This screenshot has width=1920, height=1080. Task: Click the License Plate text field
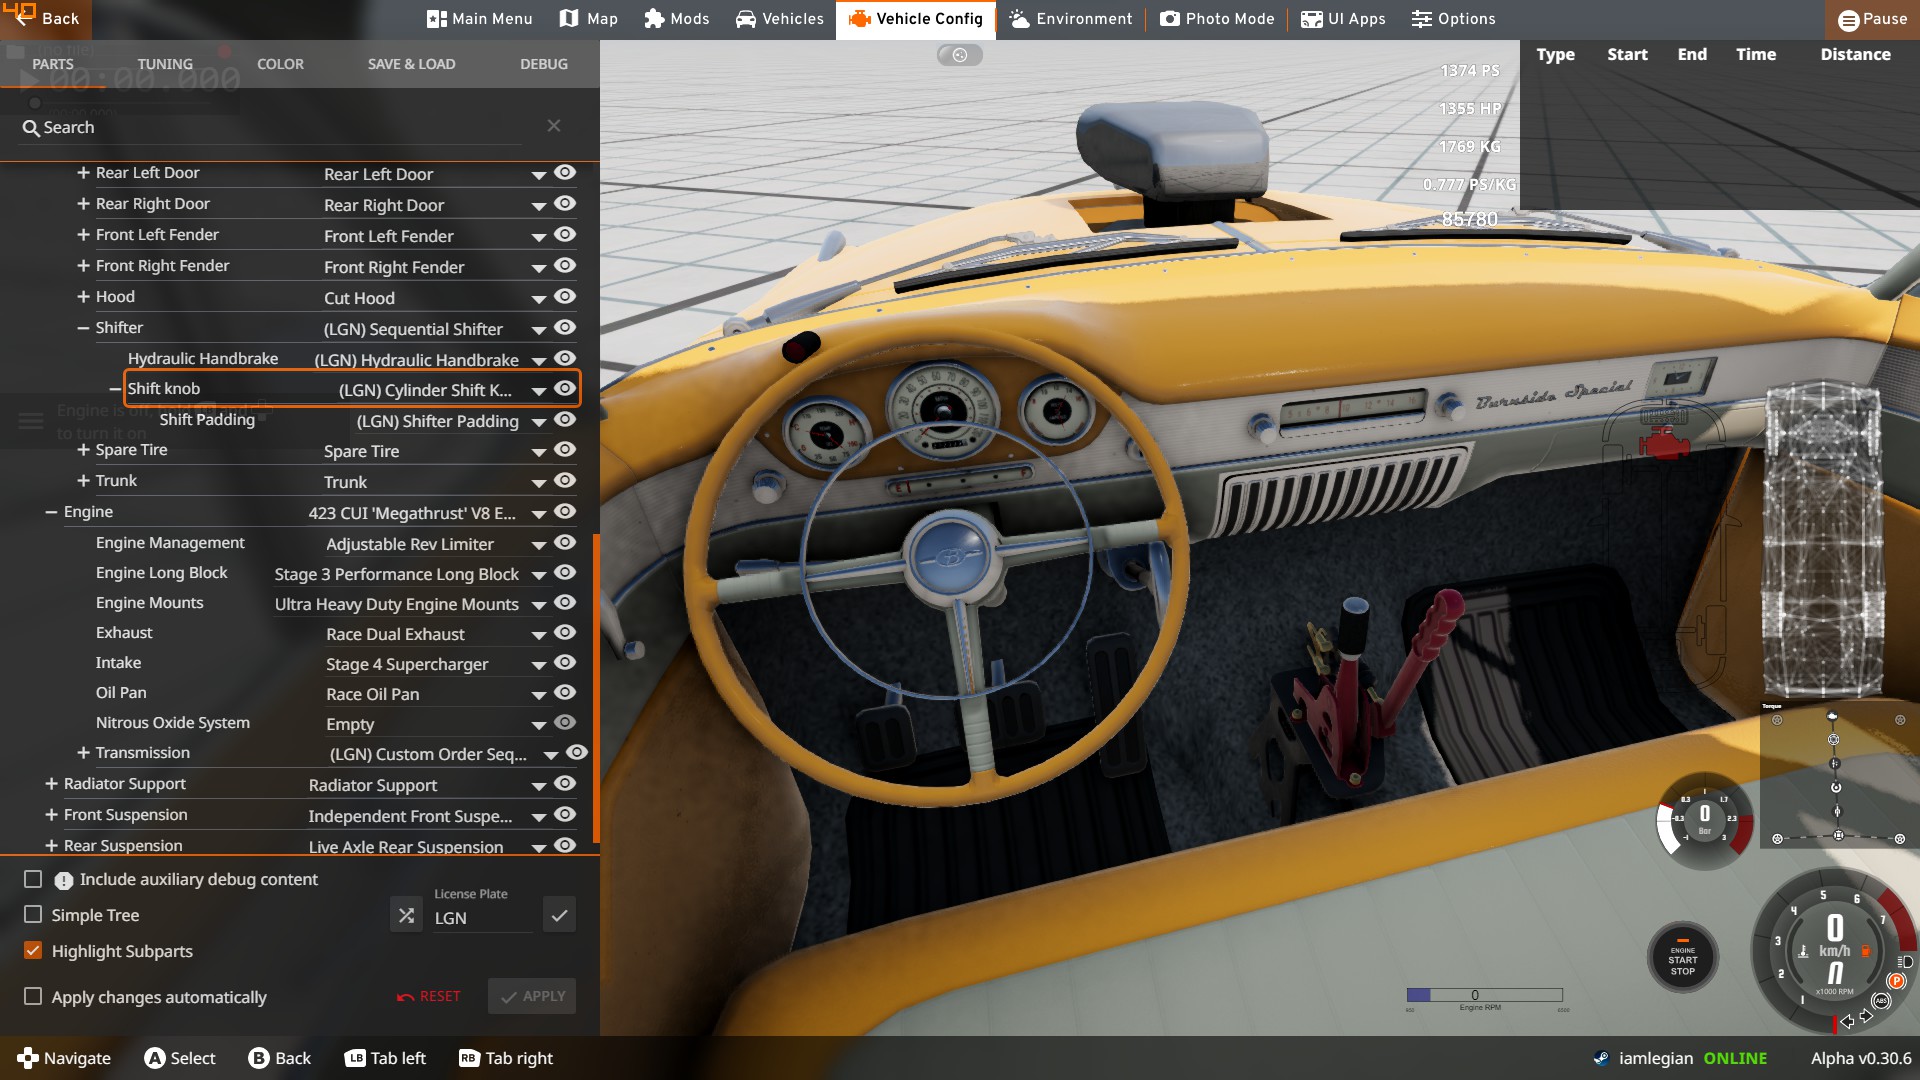[482, 918]
